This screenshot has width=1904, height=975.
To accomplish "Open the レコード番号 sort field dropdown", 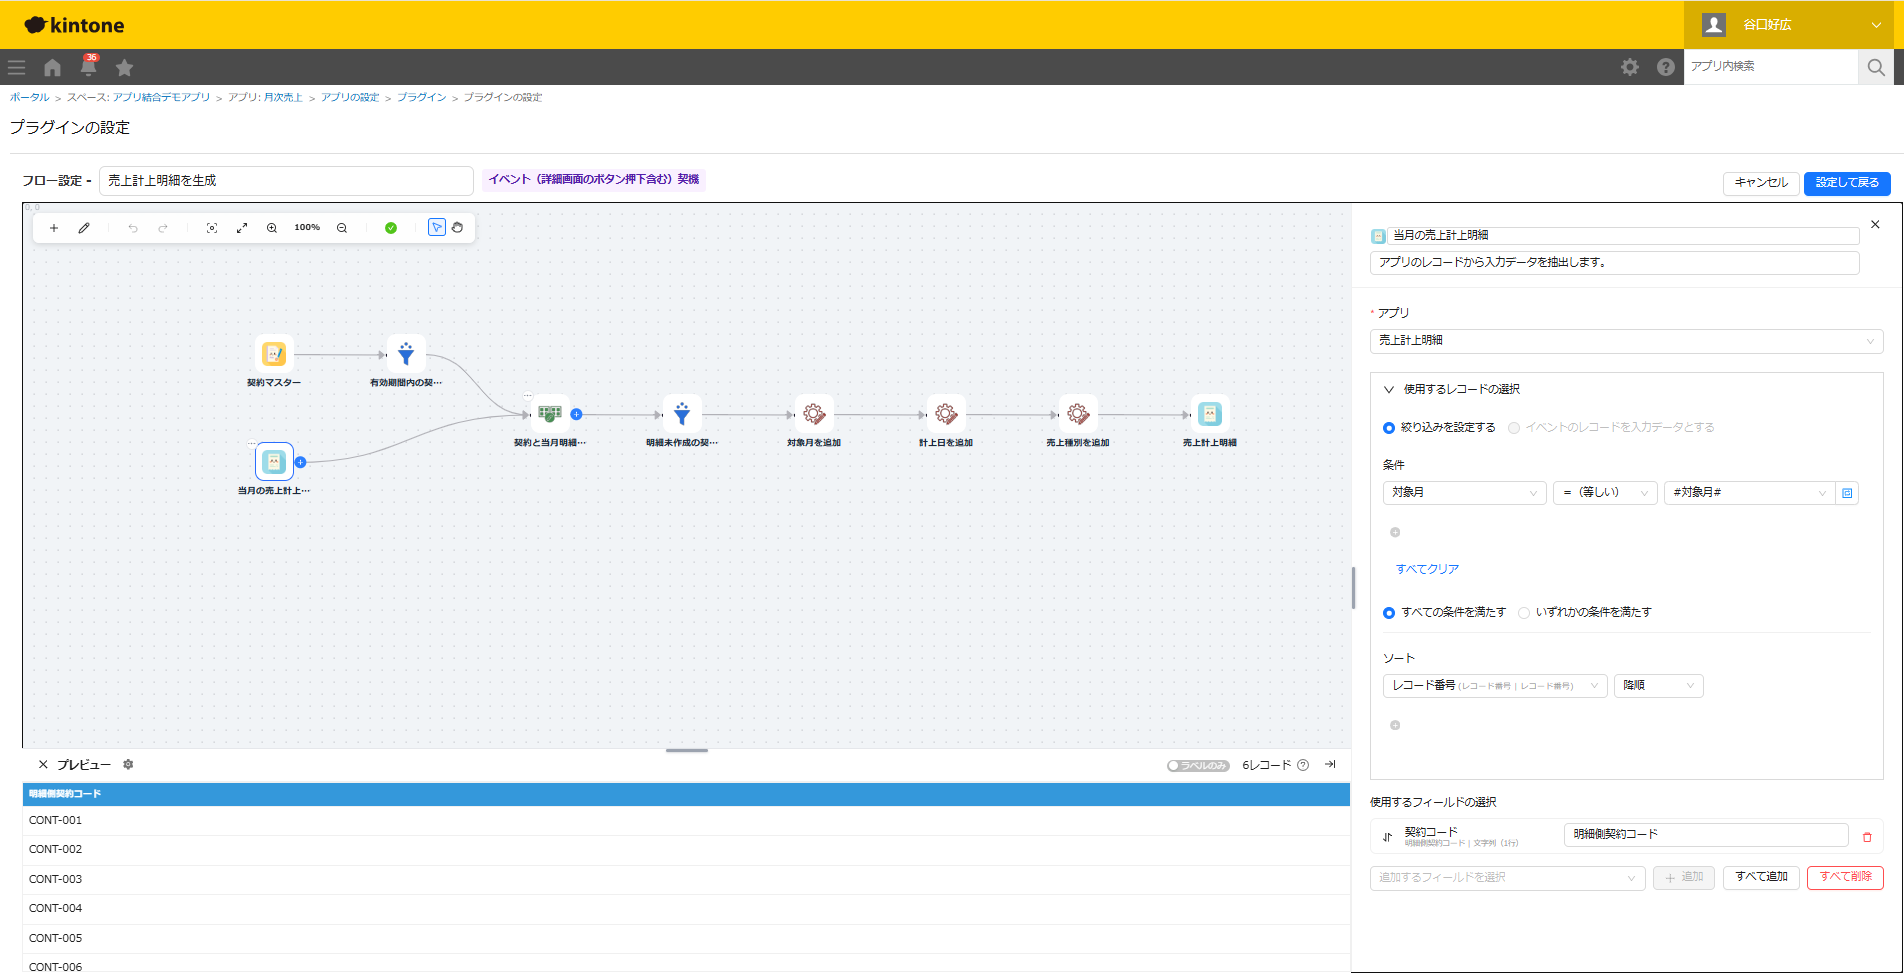I will coord(1495,685).
